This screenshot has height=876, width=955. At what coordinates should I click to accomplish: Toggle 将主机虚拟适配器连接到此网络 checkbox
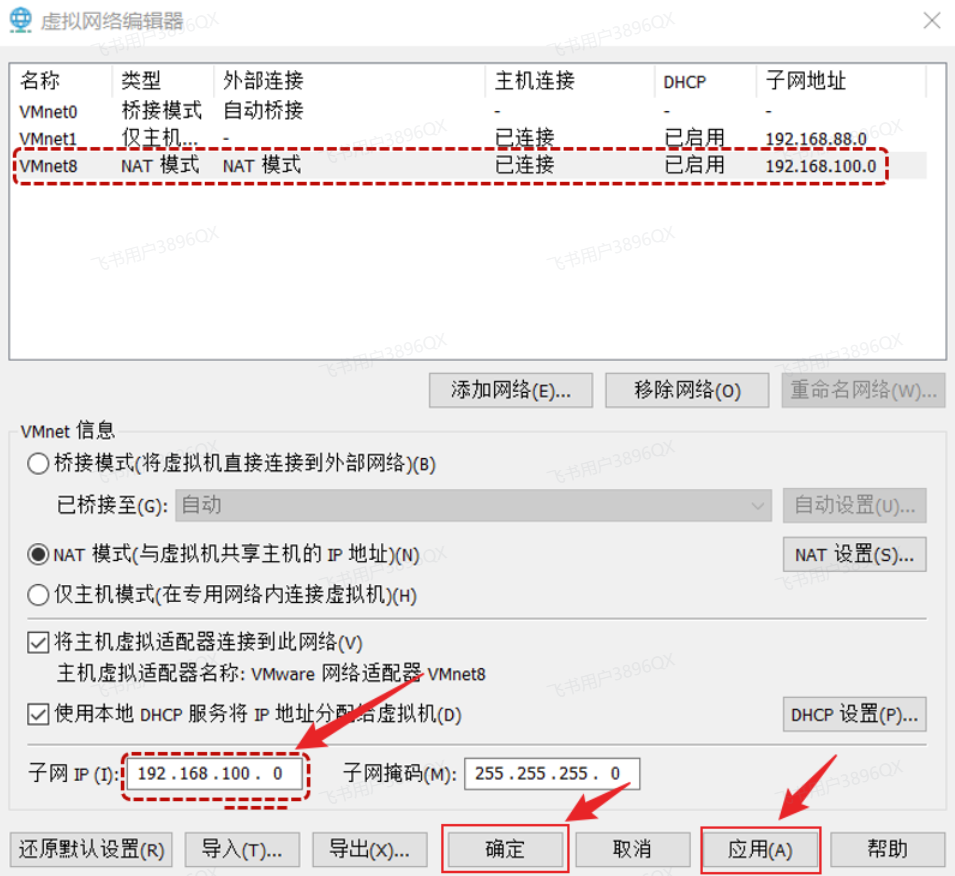point(38,642)
